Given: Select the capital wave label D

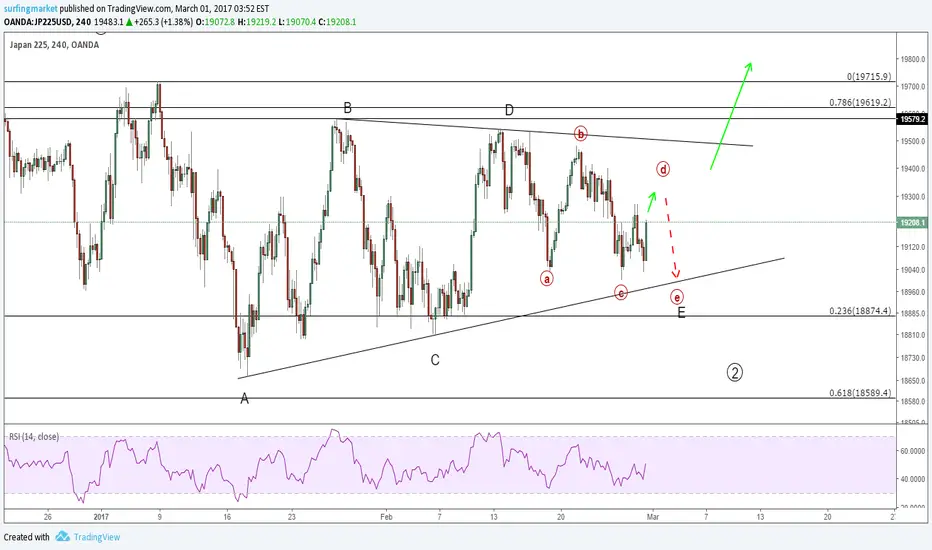Looking at the screenshot, I should coord(509,110).
